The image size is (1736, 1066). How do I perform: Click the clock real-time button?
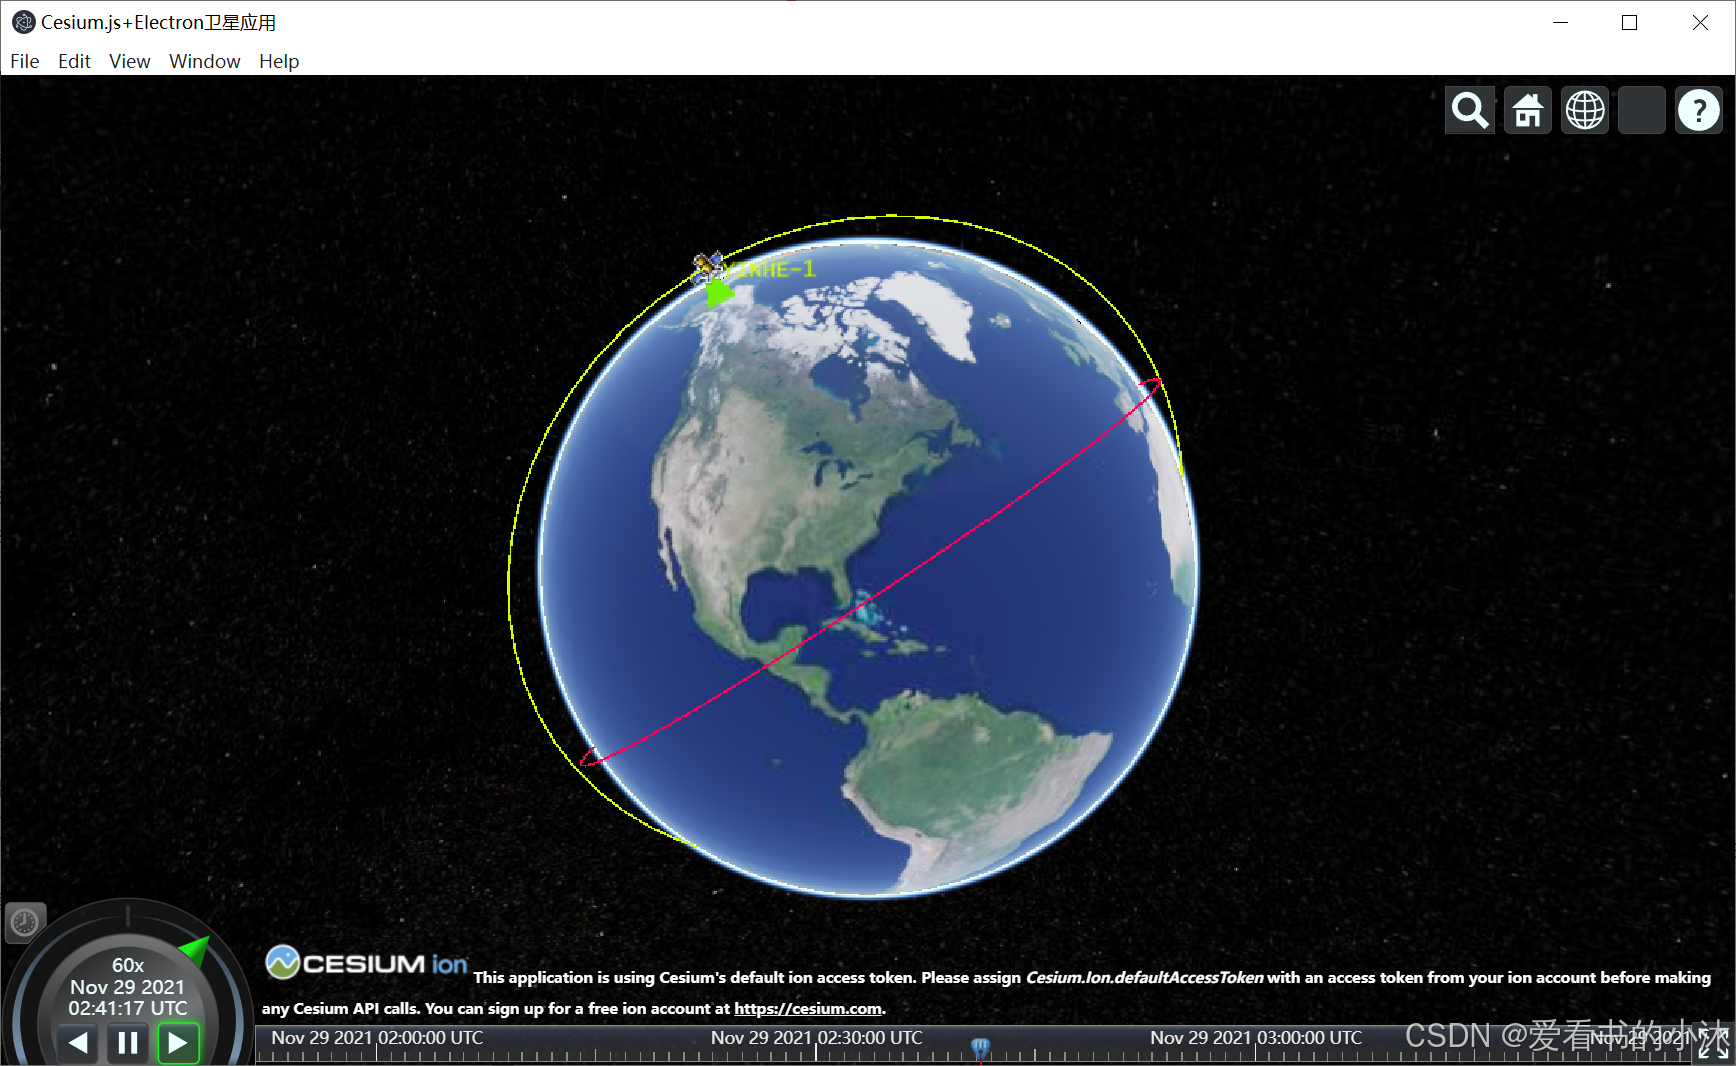tap(25, 923)
